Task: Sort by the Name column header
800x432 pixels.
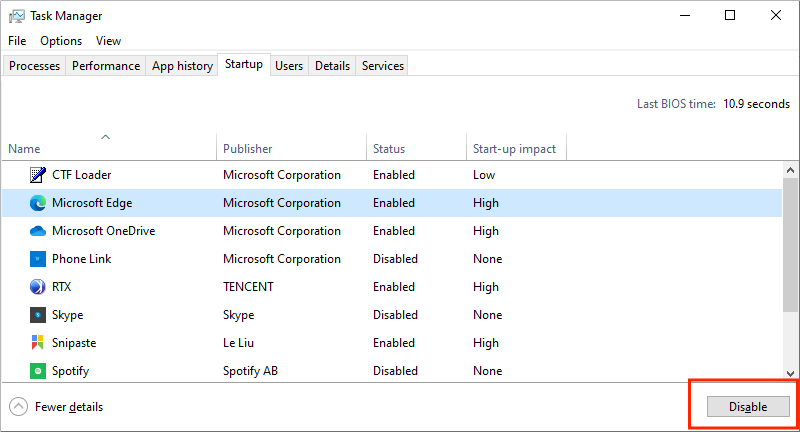Action: pos(109,147)
